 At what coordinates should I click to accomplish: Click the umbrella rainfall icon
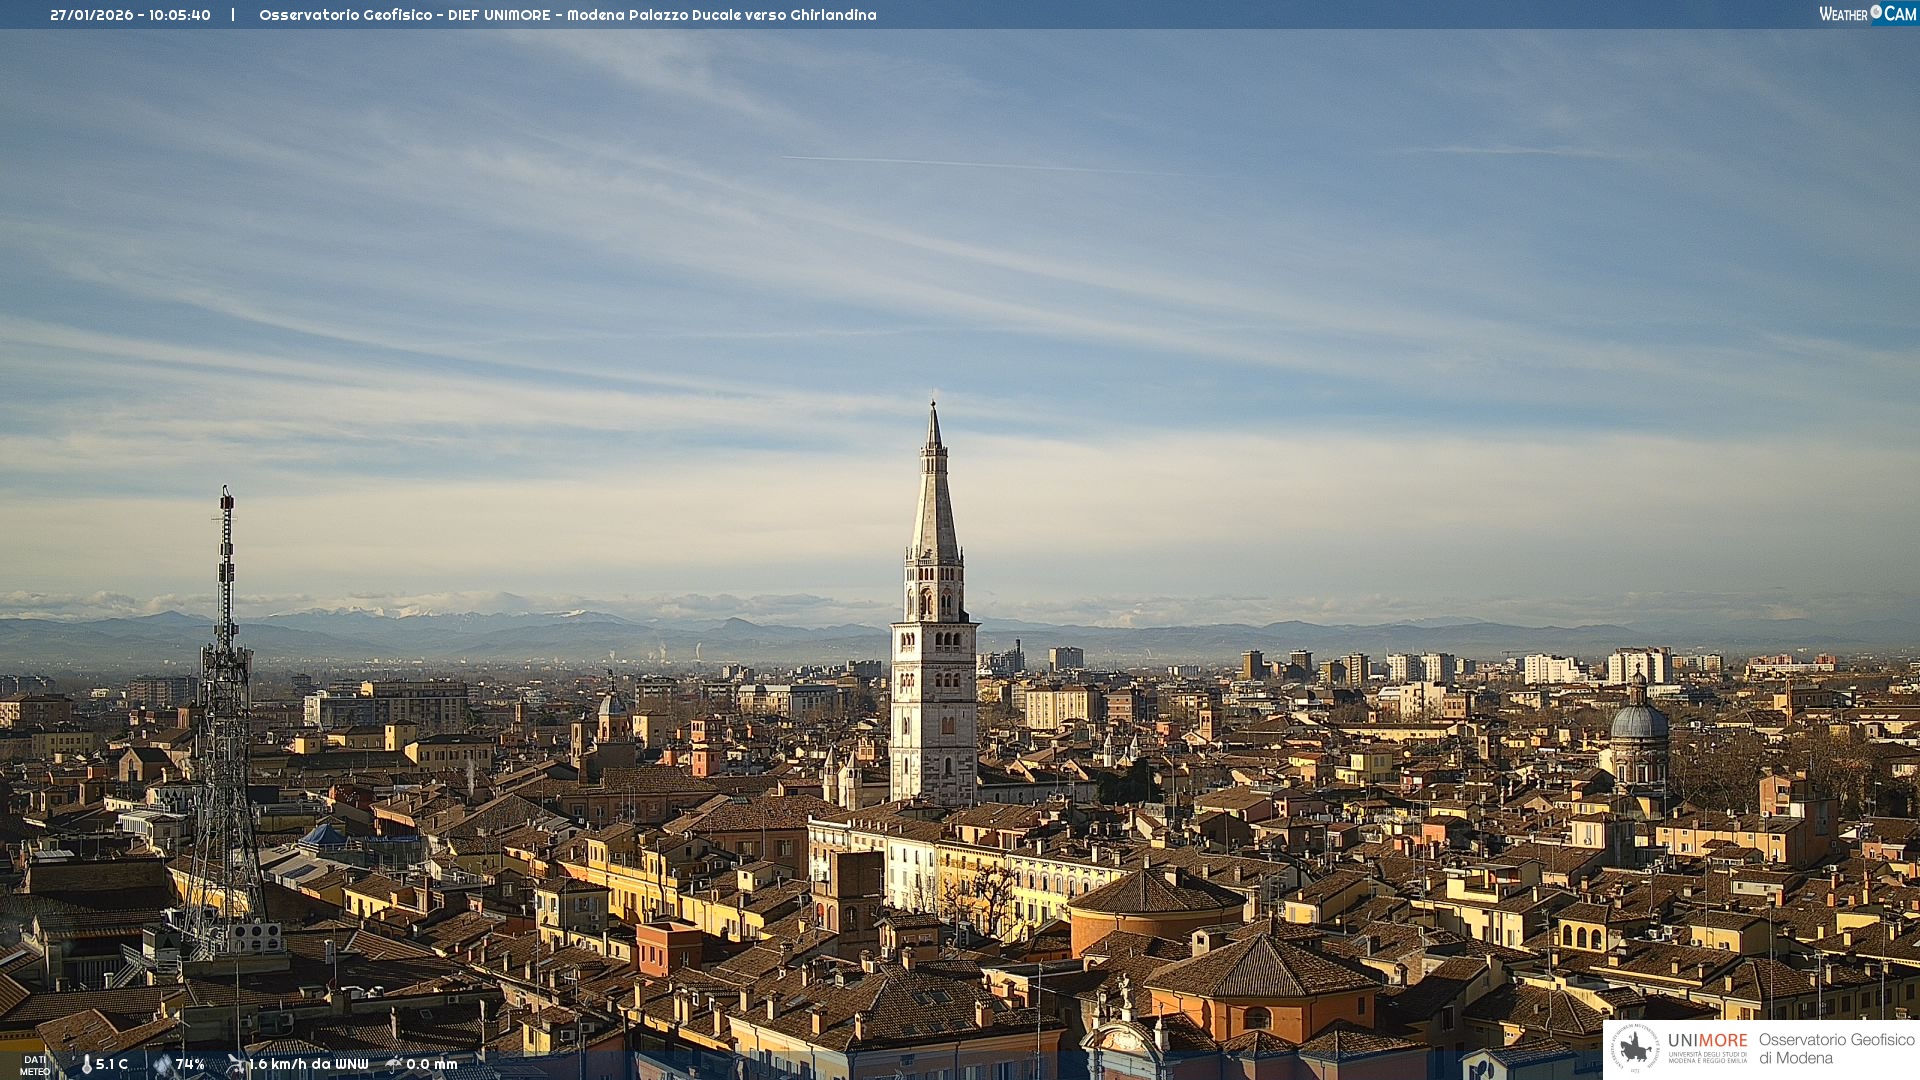coord(394,1064)
